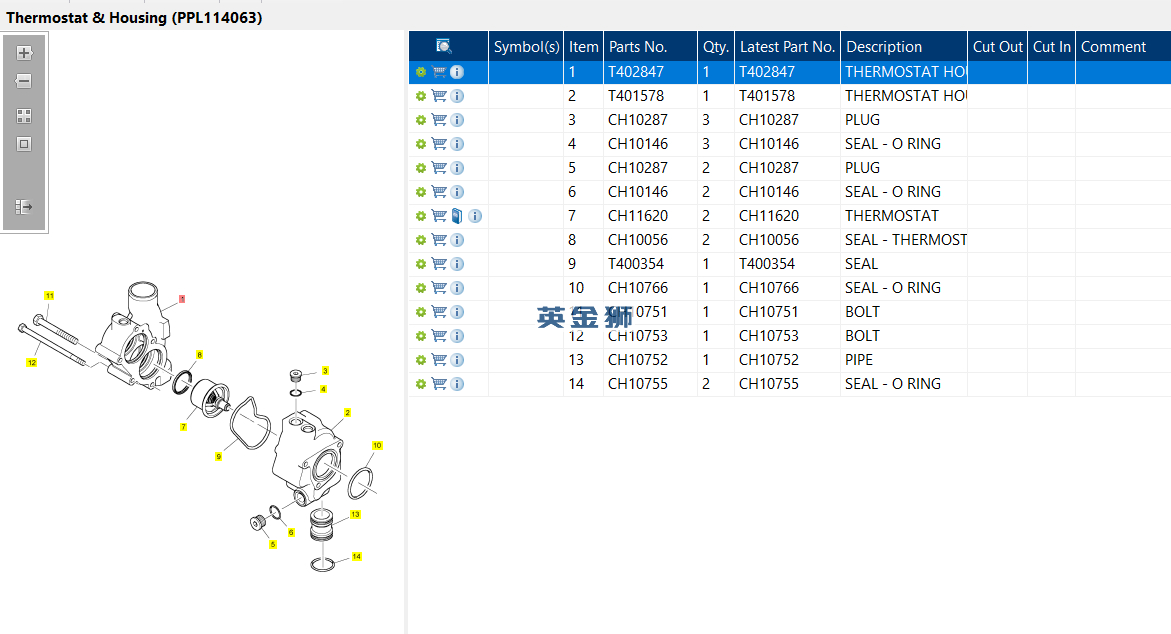Sort by Item column header
The image size is (1171, 634).
(583, 46)
